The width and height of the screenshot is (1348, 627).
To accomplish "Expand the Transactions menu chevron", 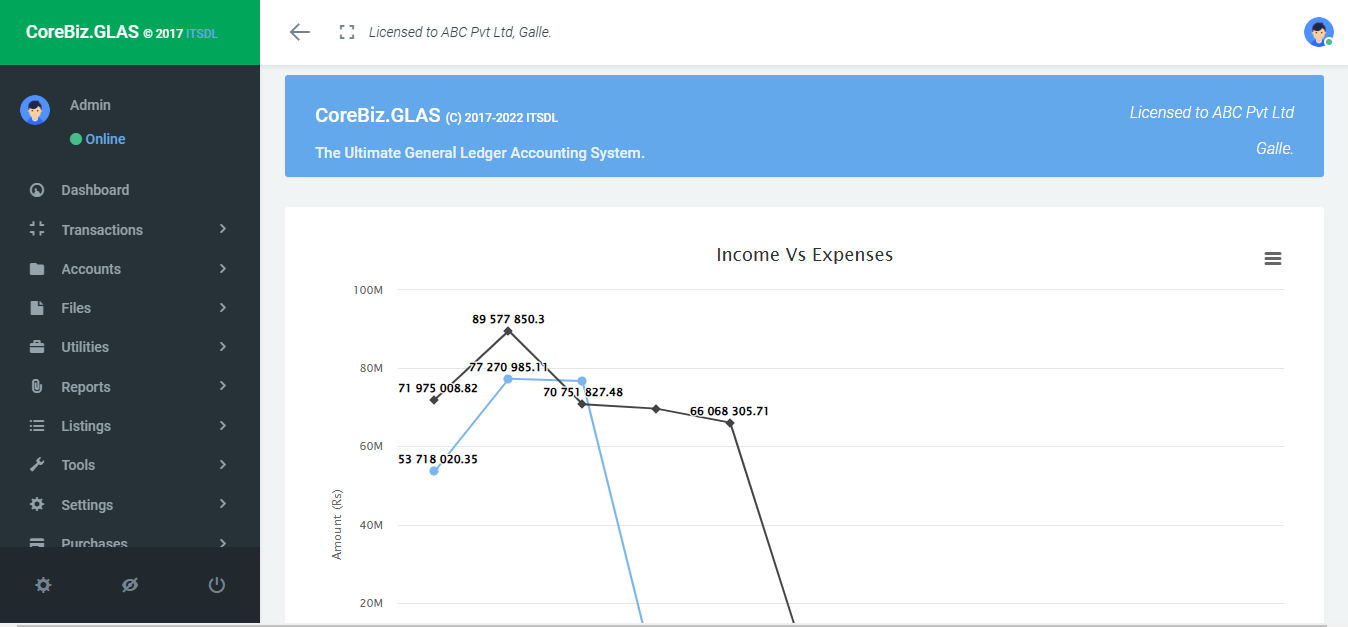I will [x=223, y=229].
